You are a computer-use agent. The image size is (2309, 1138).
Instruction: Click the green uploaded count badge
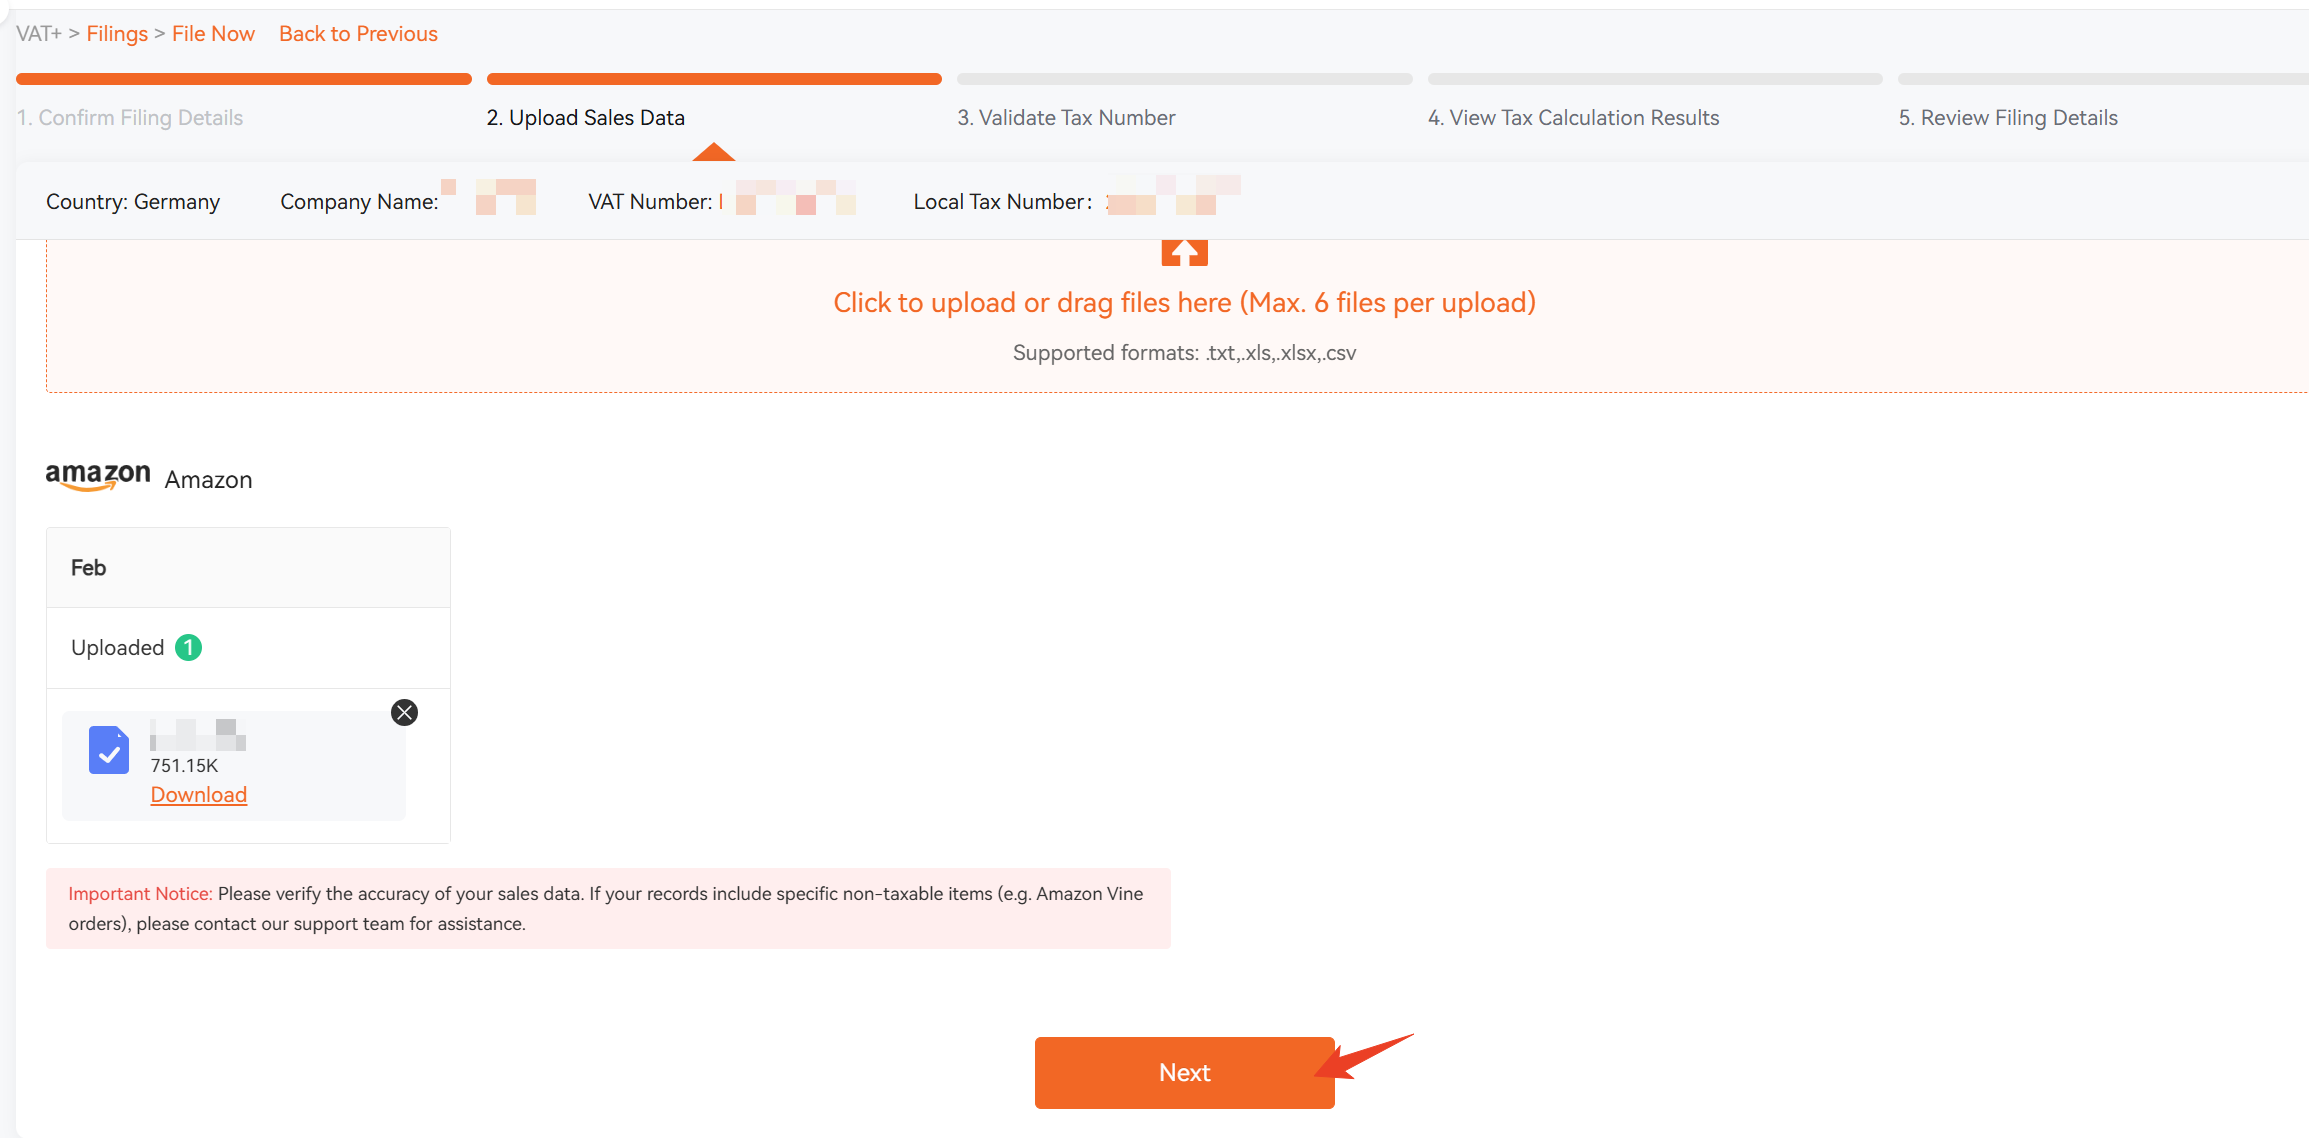point(189,648)
